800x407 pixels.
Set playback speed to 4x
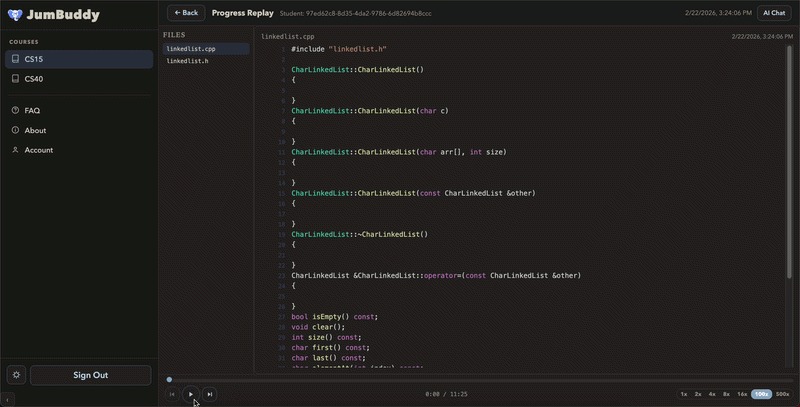tap(712, 394)
